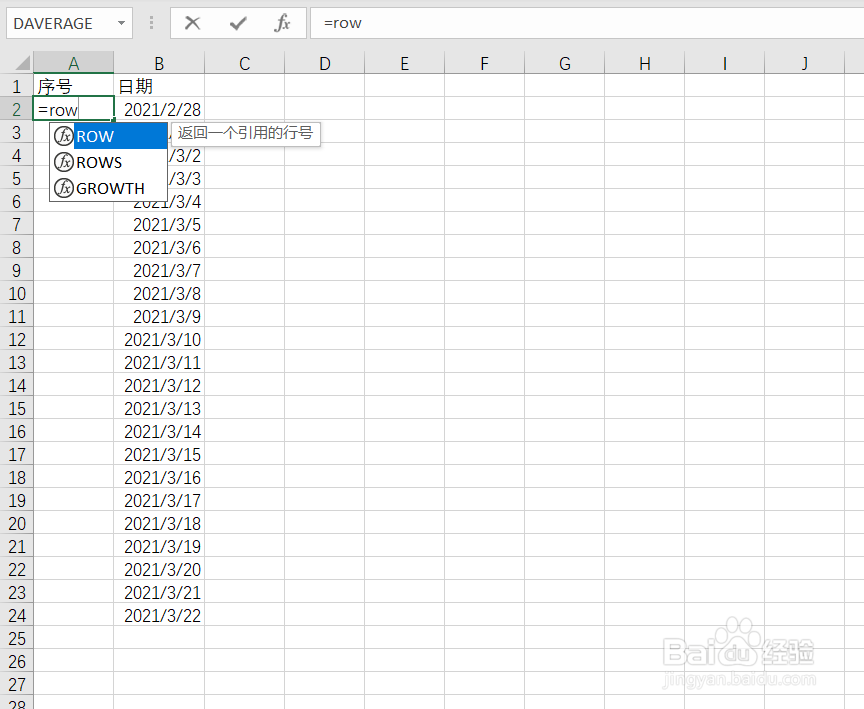Click cell with date 2021/3/13
The image size is (864, 709).
[159, 408]
